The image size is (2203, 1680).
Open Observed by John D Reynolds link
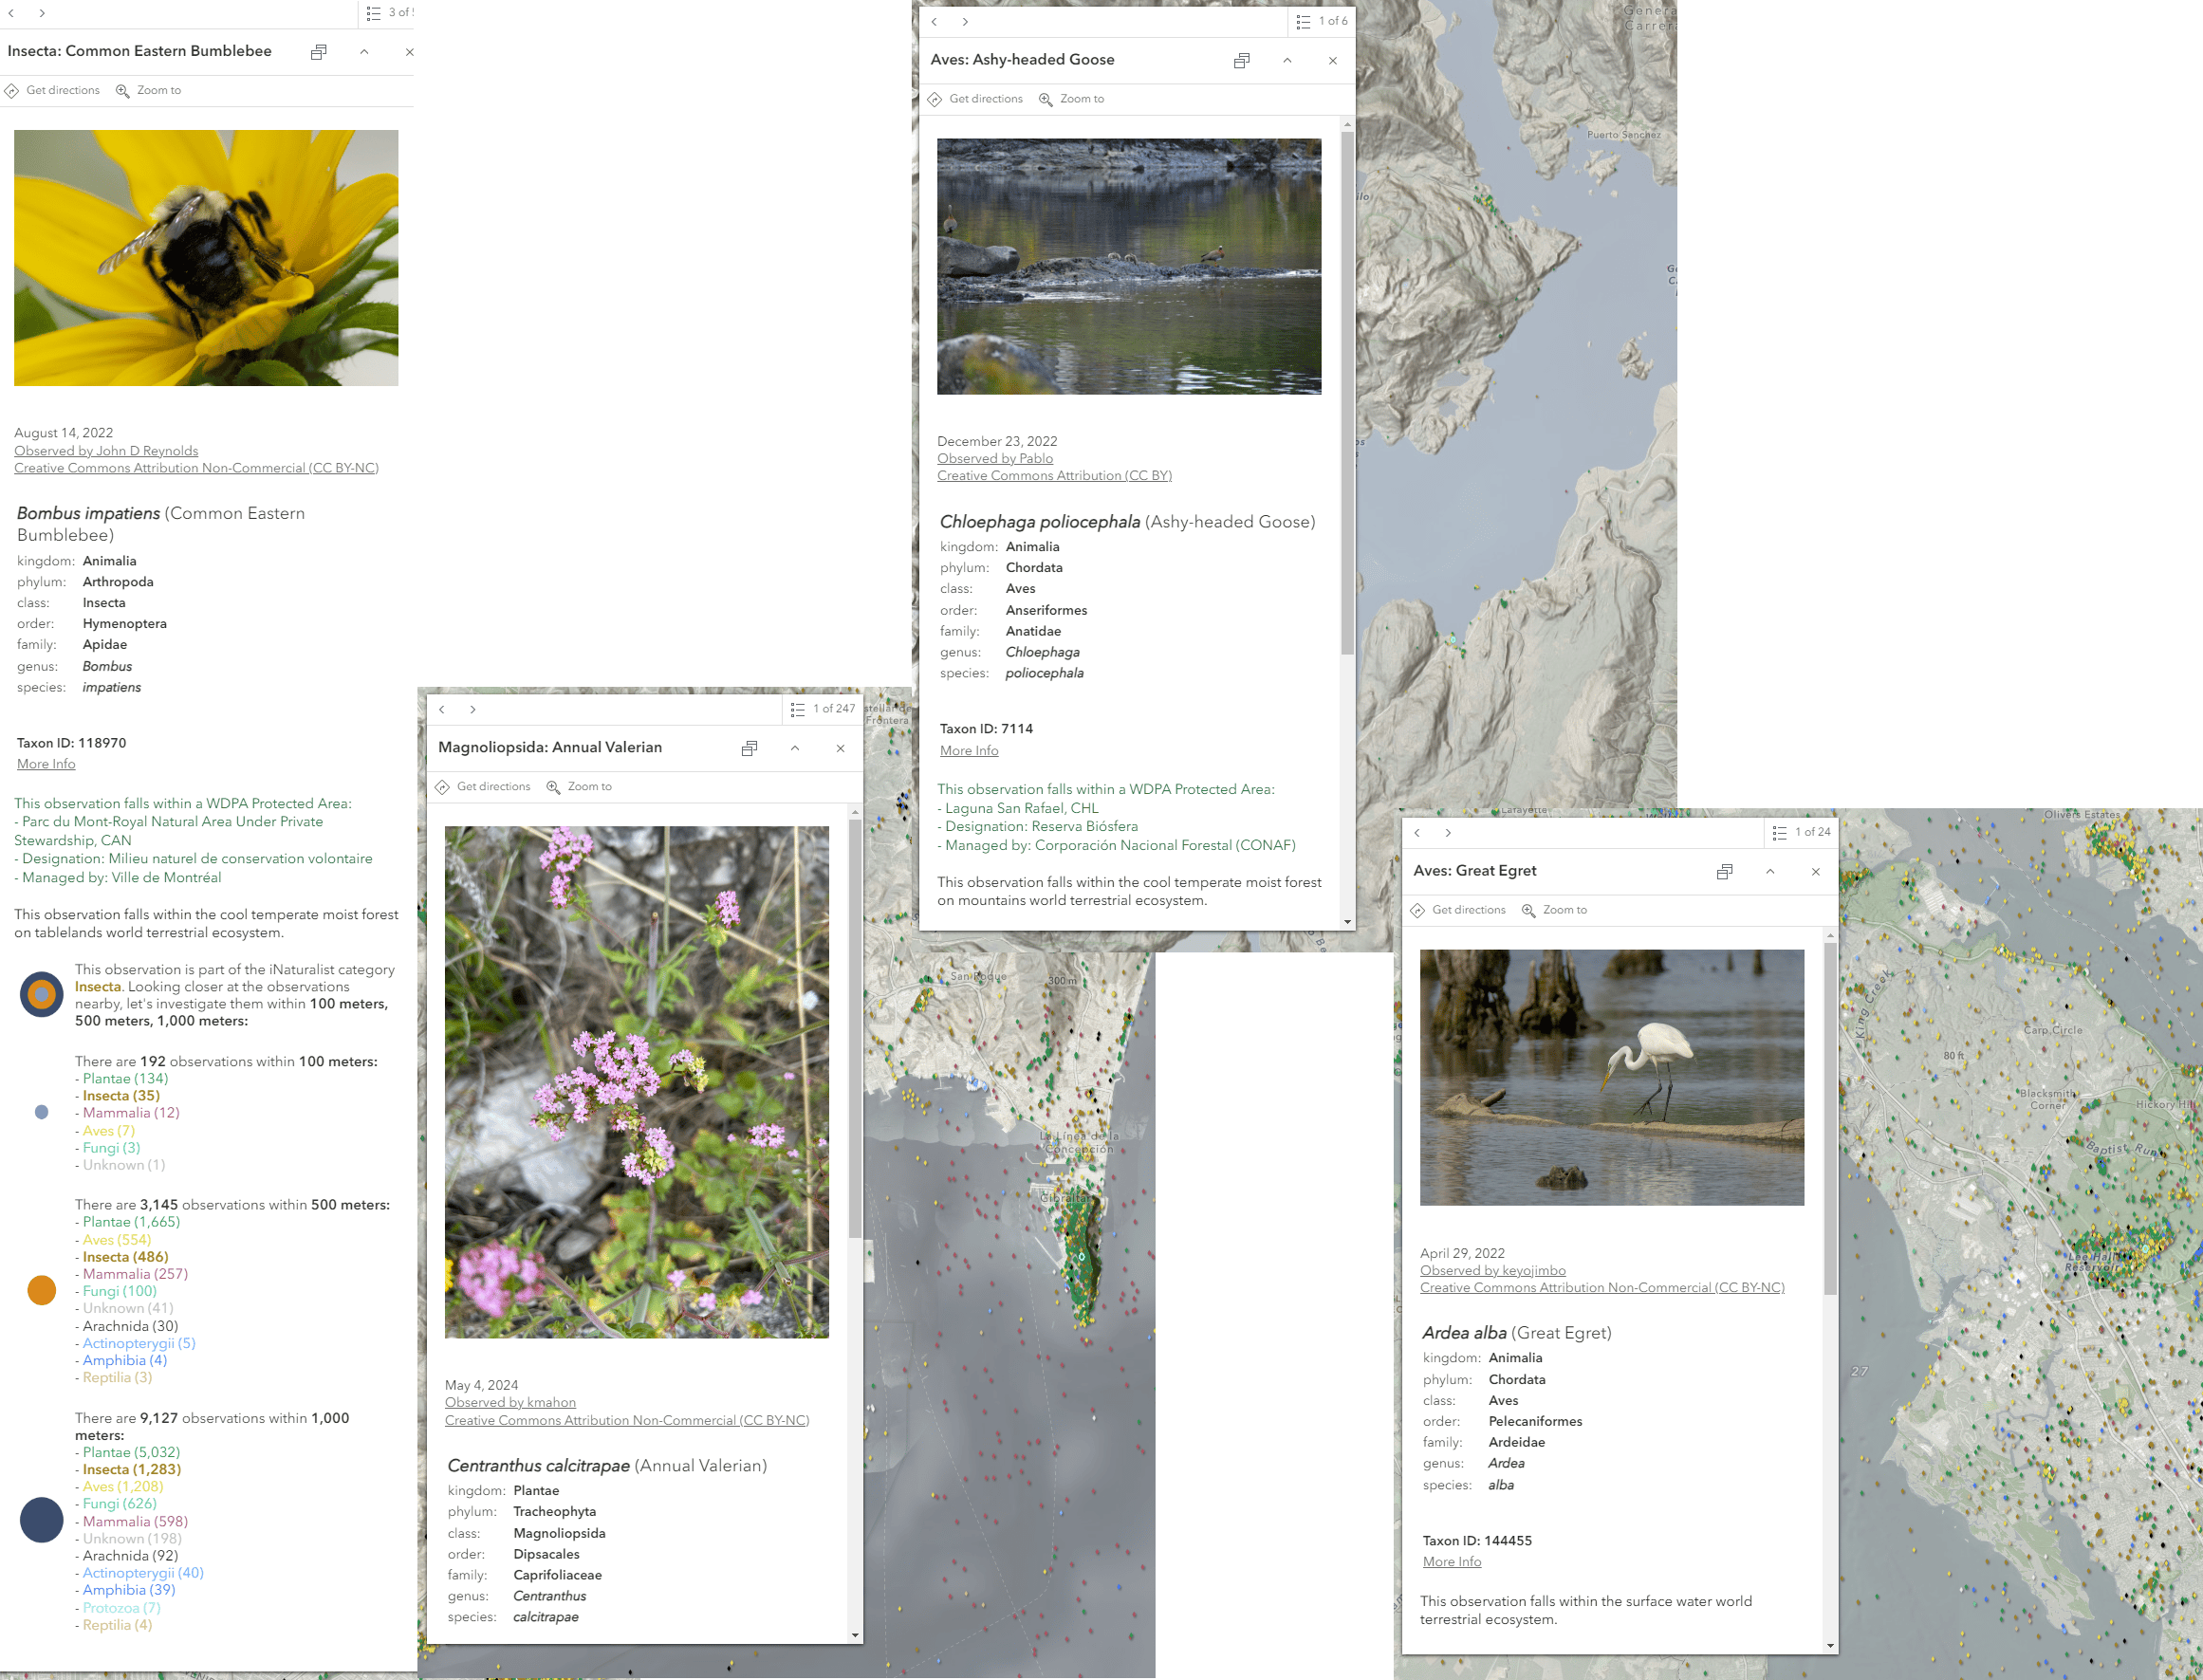coord(106,451)
